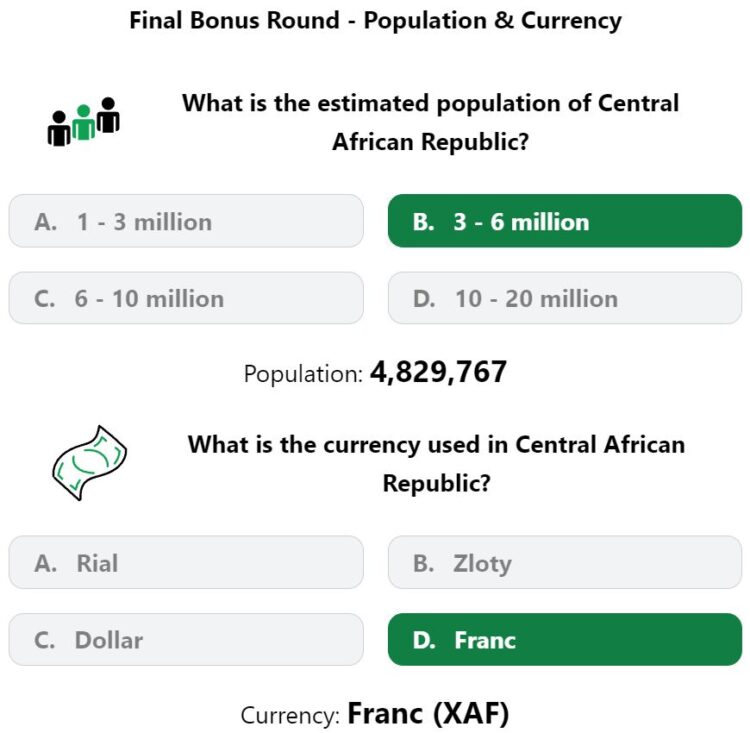Click the Franc (XAF) result text
750x733 pixels.
pyautogui.click(x=428, y=713)
